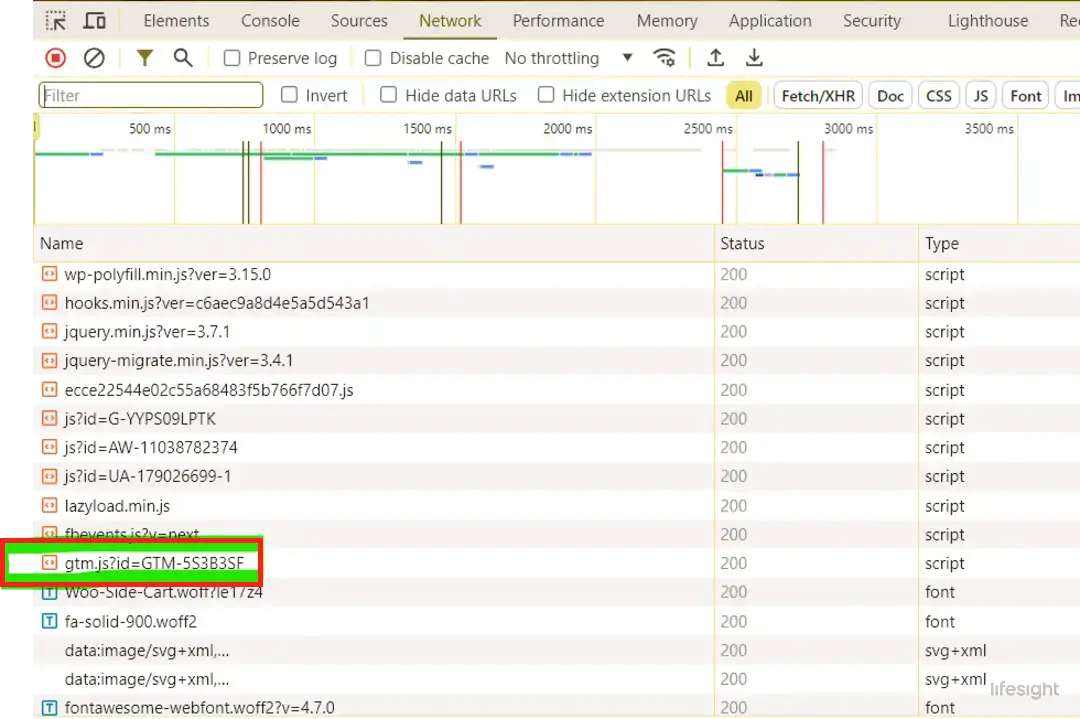Enable the Disable cache checkbox
The width and height of the screenshot is (1080, 719).
(x=373, y=59)
